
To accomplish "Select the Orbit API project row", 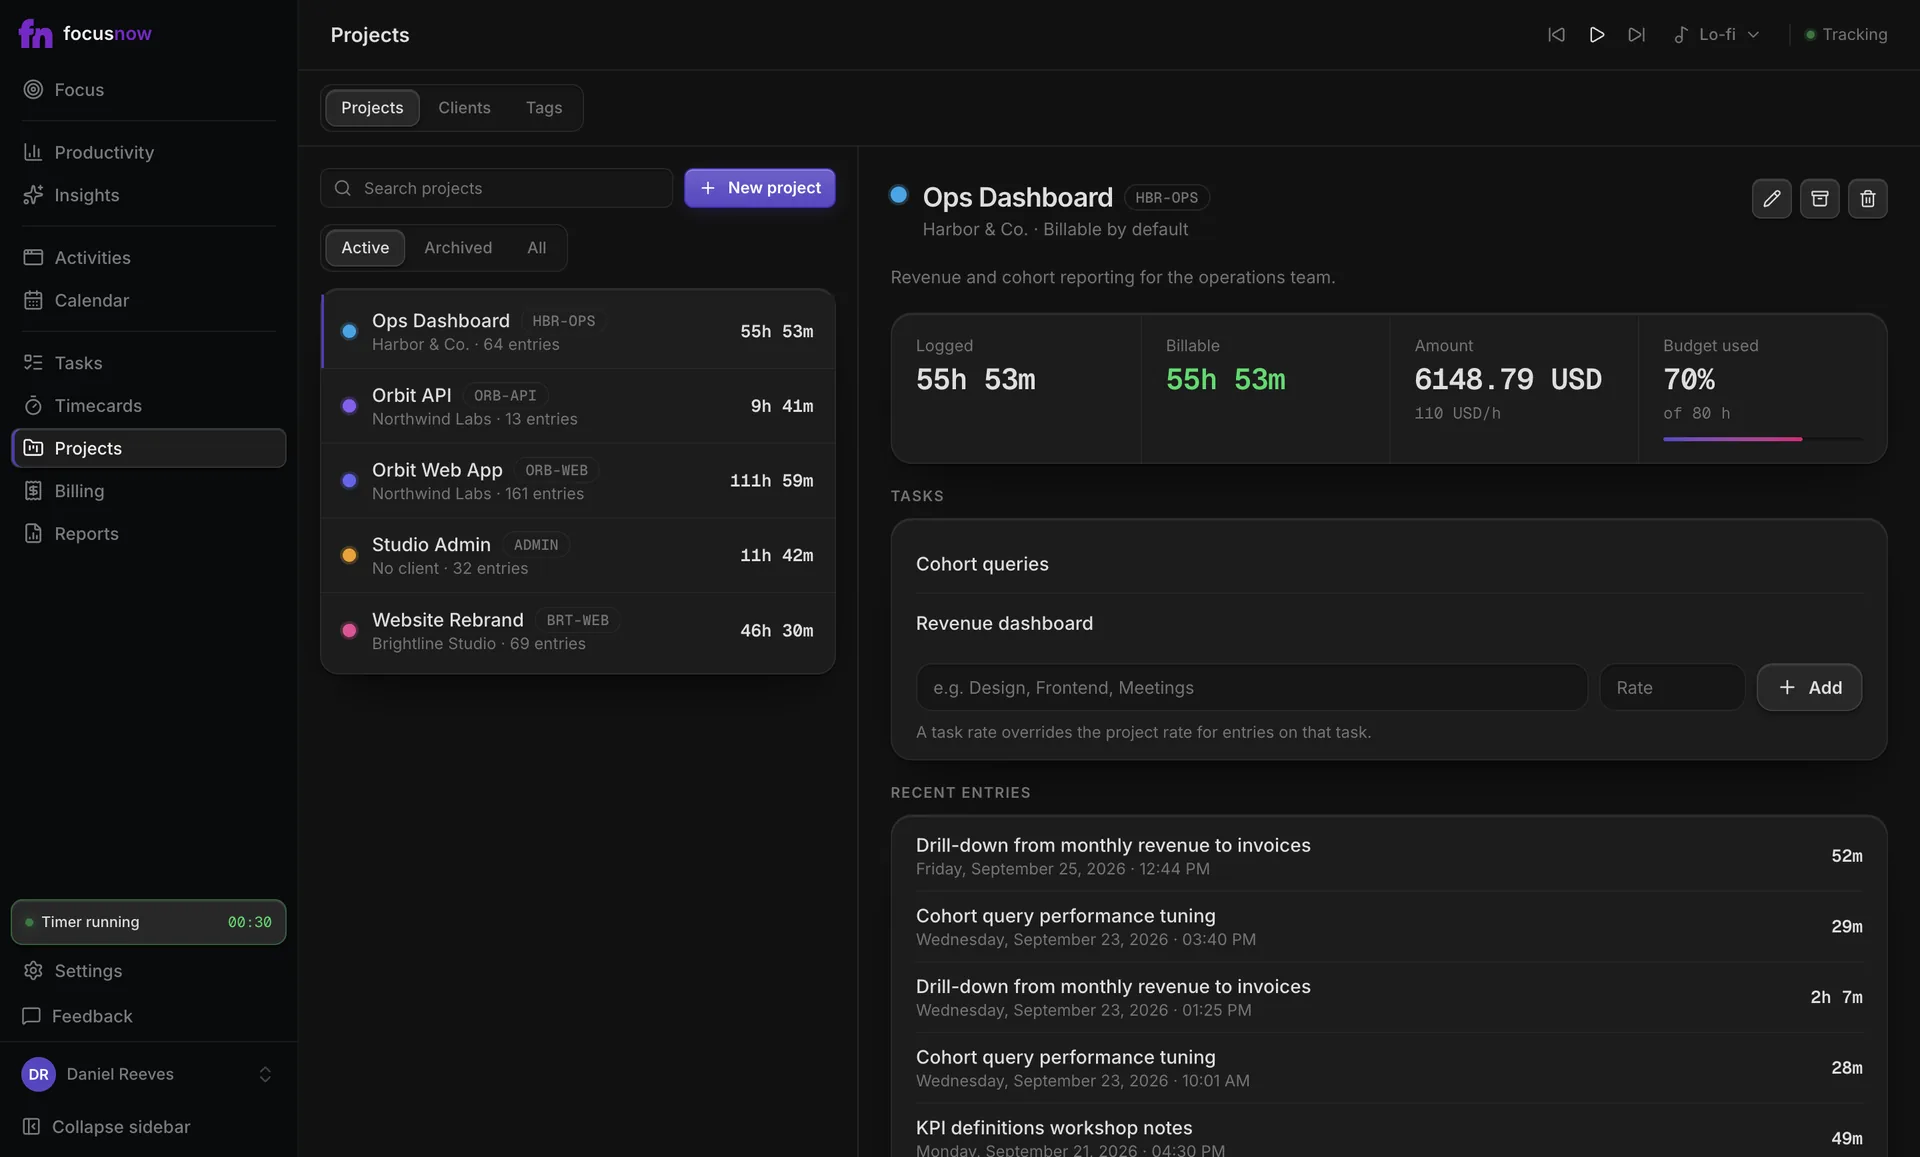I will (578, 407).
